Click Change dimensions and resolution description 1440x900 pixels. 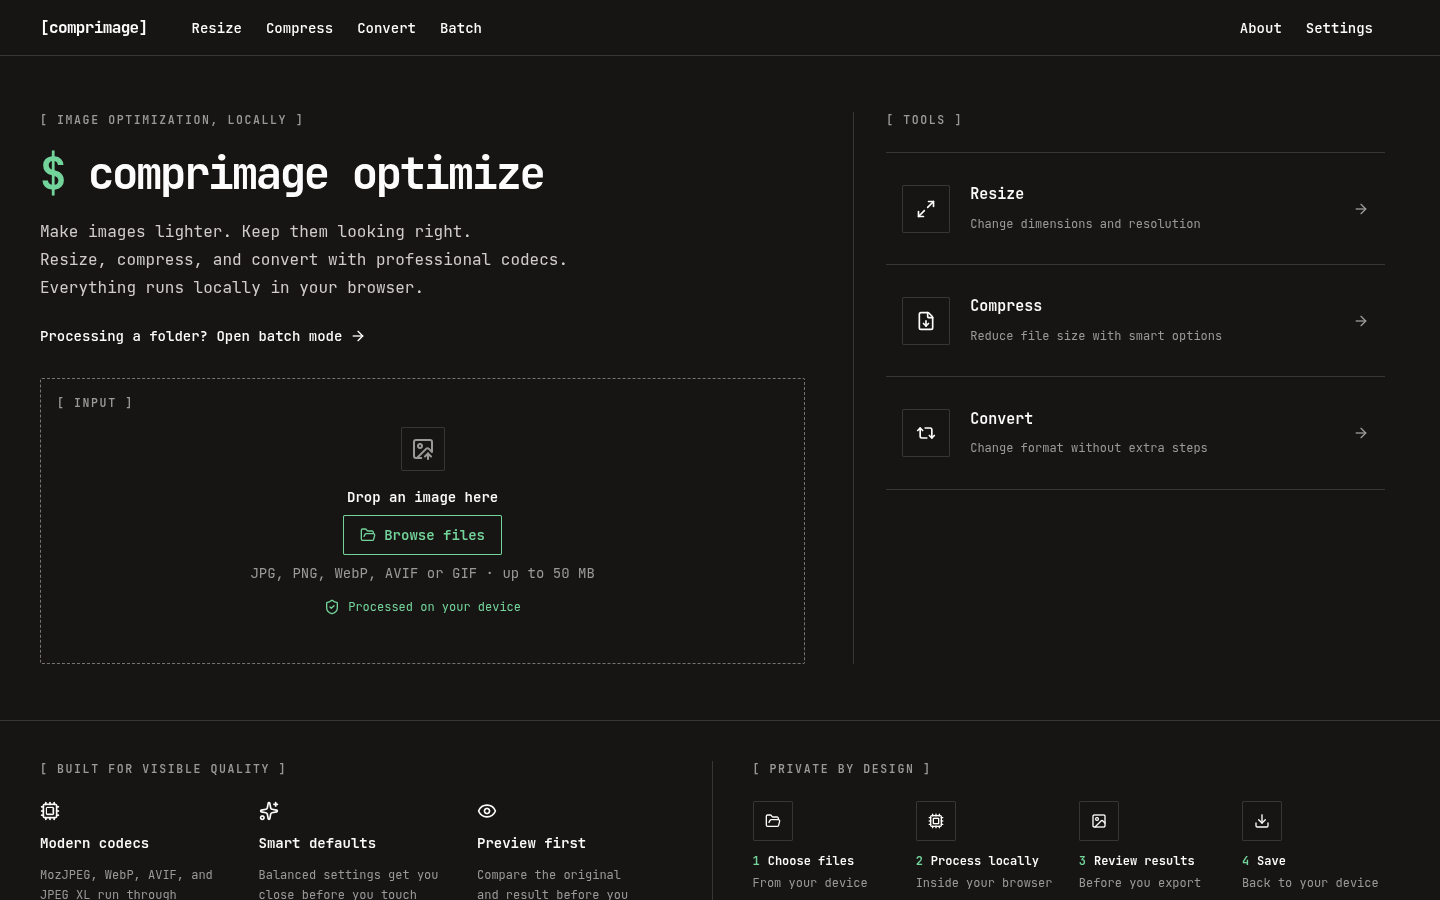click(x=1085, y=224)
